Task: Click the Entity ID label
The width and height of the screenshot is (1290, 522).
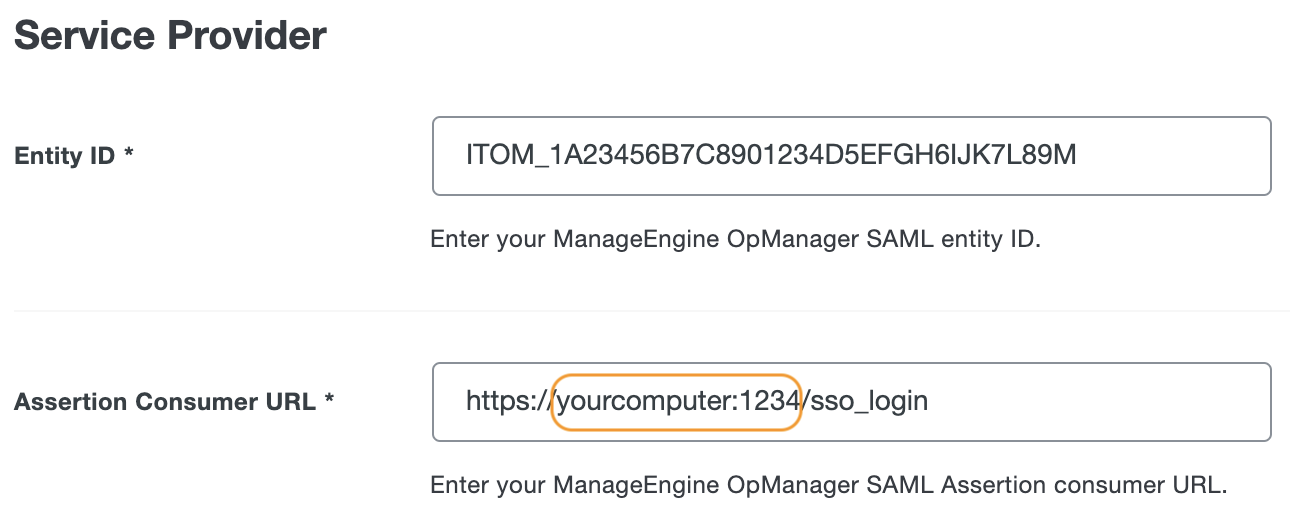Action: coord(66,156)
